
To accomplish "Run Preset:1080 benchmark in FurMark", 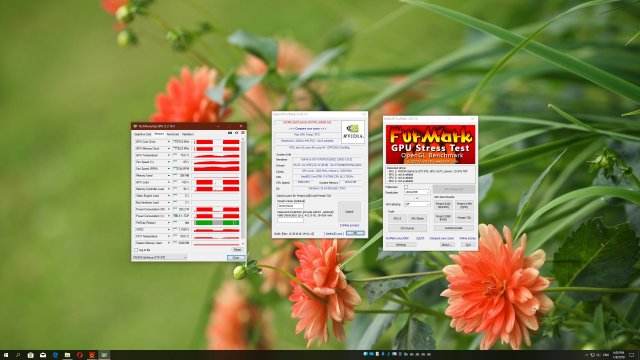I will tap(443, 218).
